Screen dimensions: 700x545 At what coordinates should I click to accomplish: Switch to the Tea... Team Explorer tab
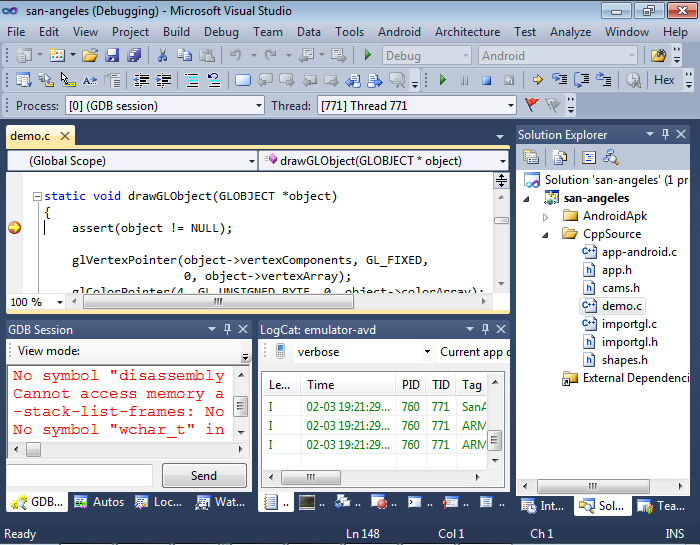tap(662, 506)
